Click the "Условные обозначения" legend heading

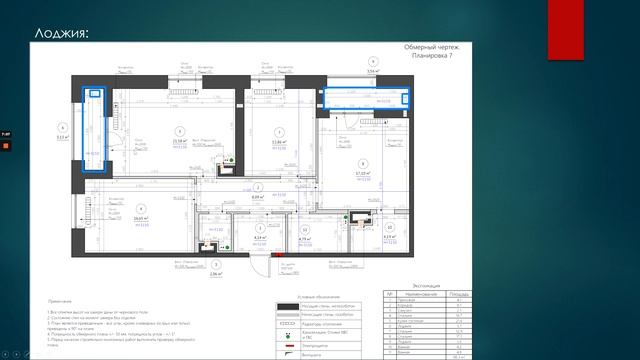coord(318,297)
